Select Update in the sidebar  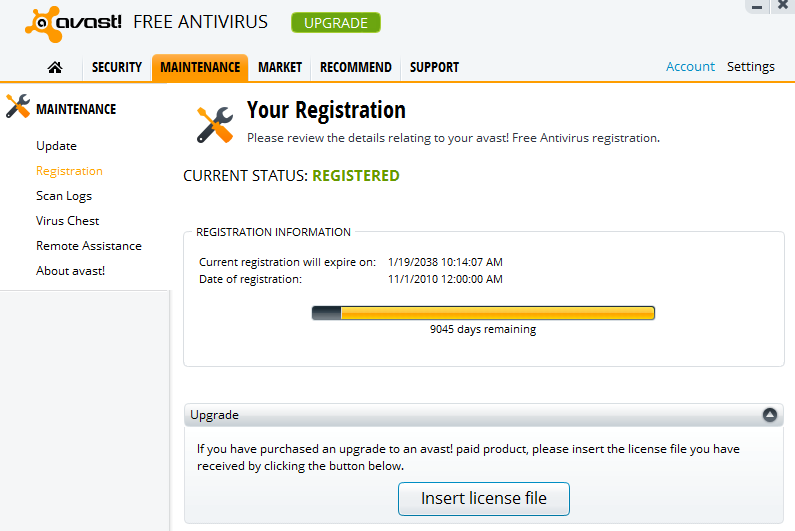click(x=56, y=146)
